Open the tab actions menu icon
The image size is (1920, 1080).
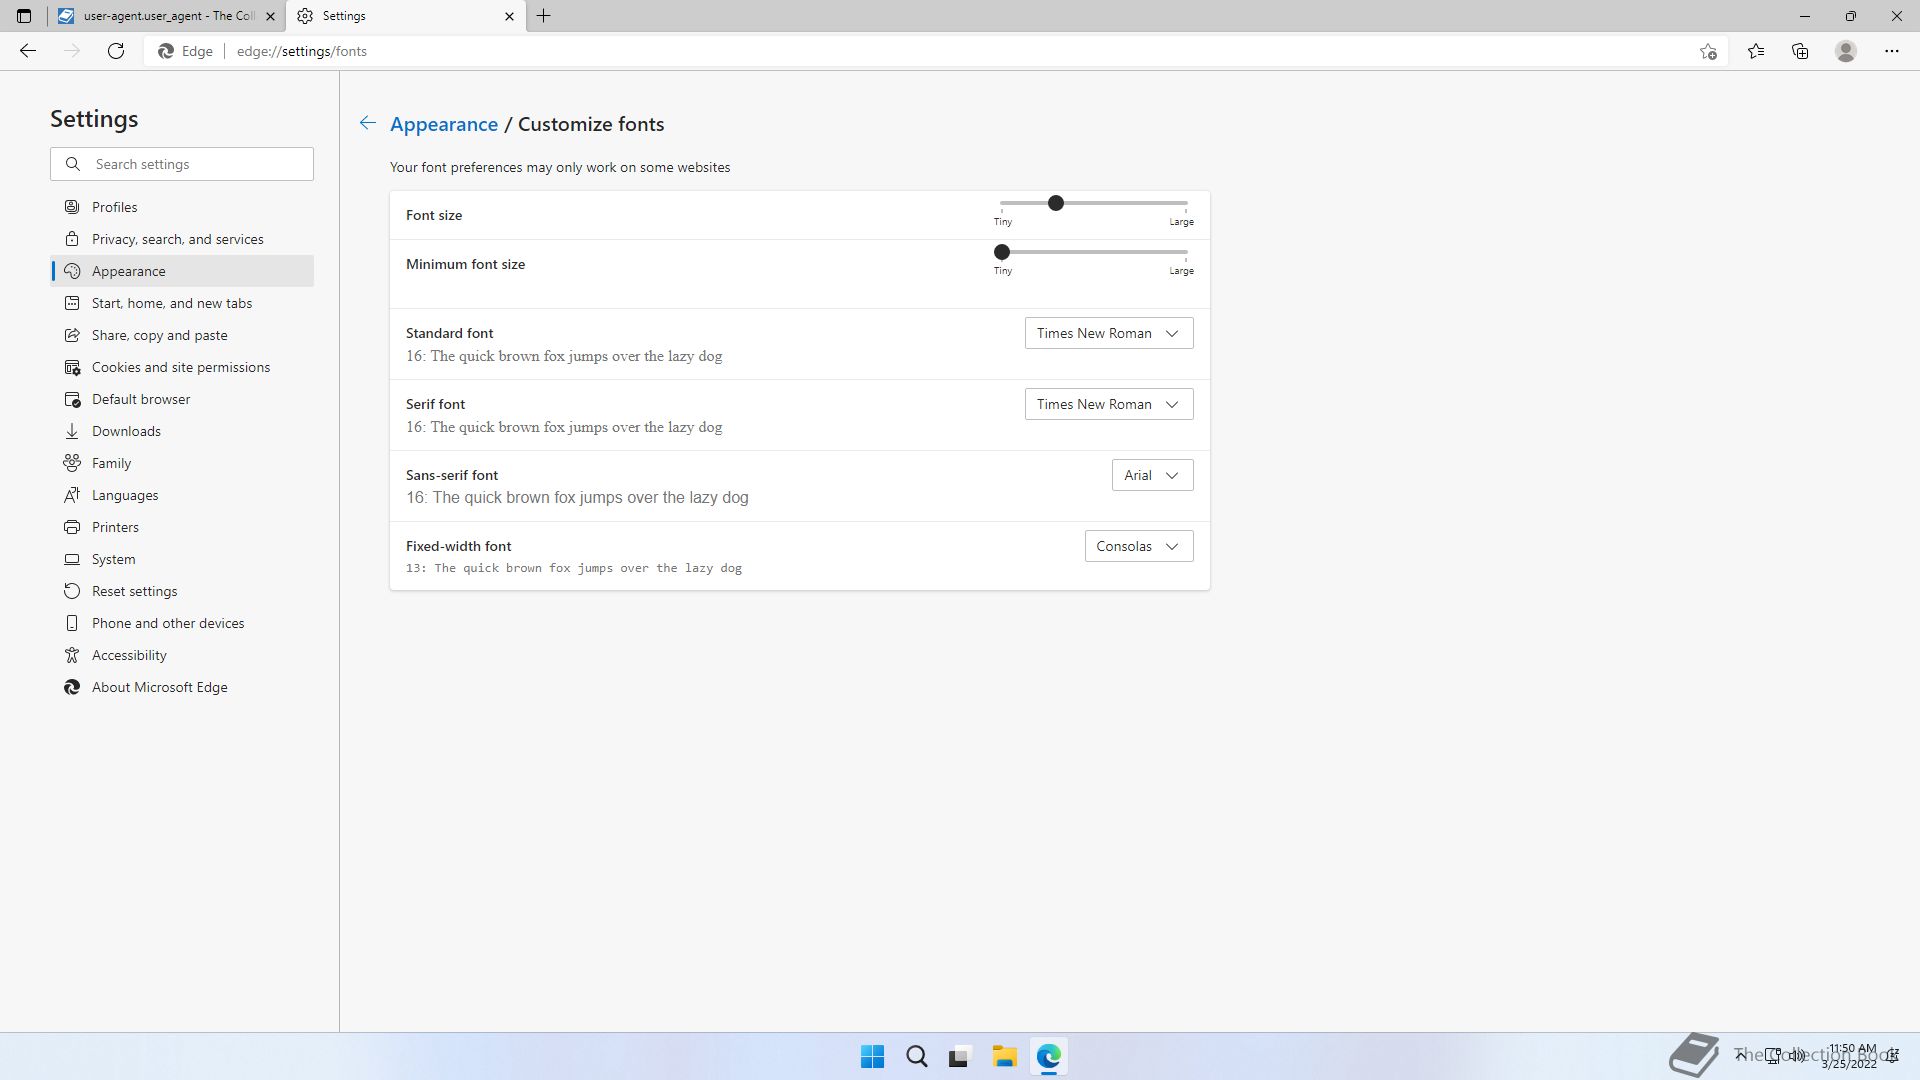(x=24, y=16)
